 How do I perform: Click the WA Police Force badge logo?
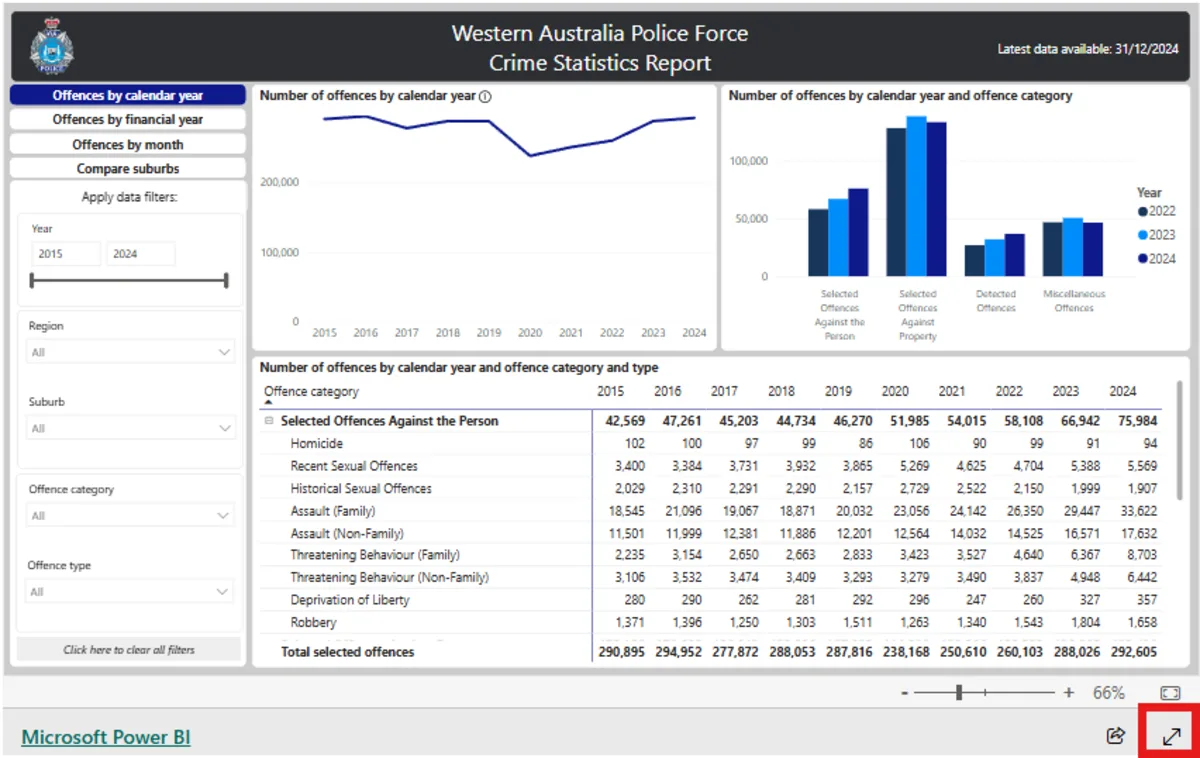[50, 45]
